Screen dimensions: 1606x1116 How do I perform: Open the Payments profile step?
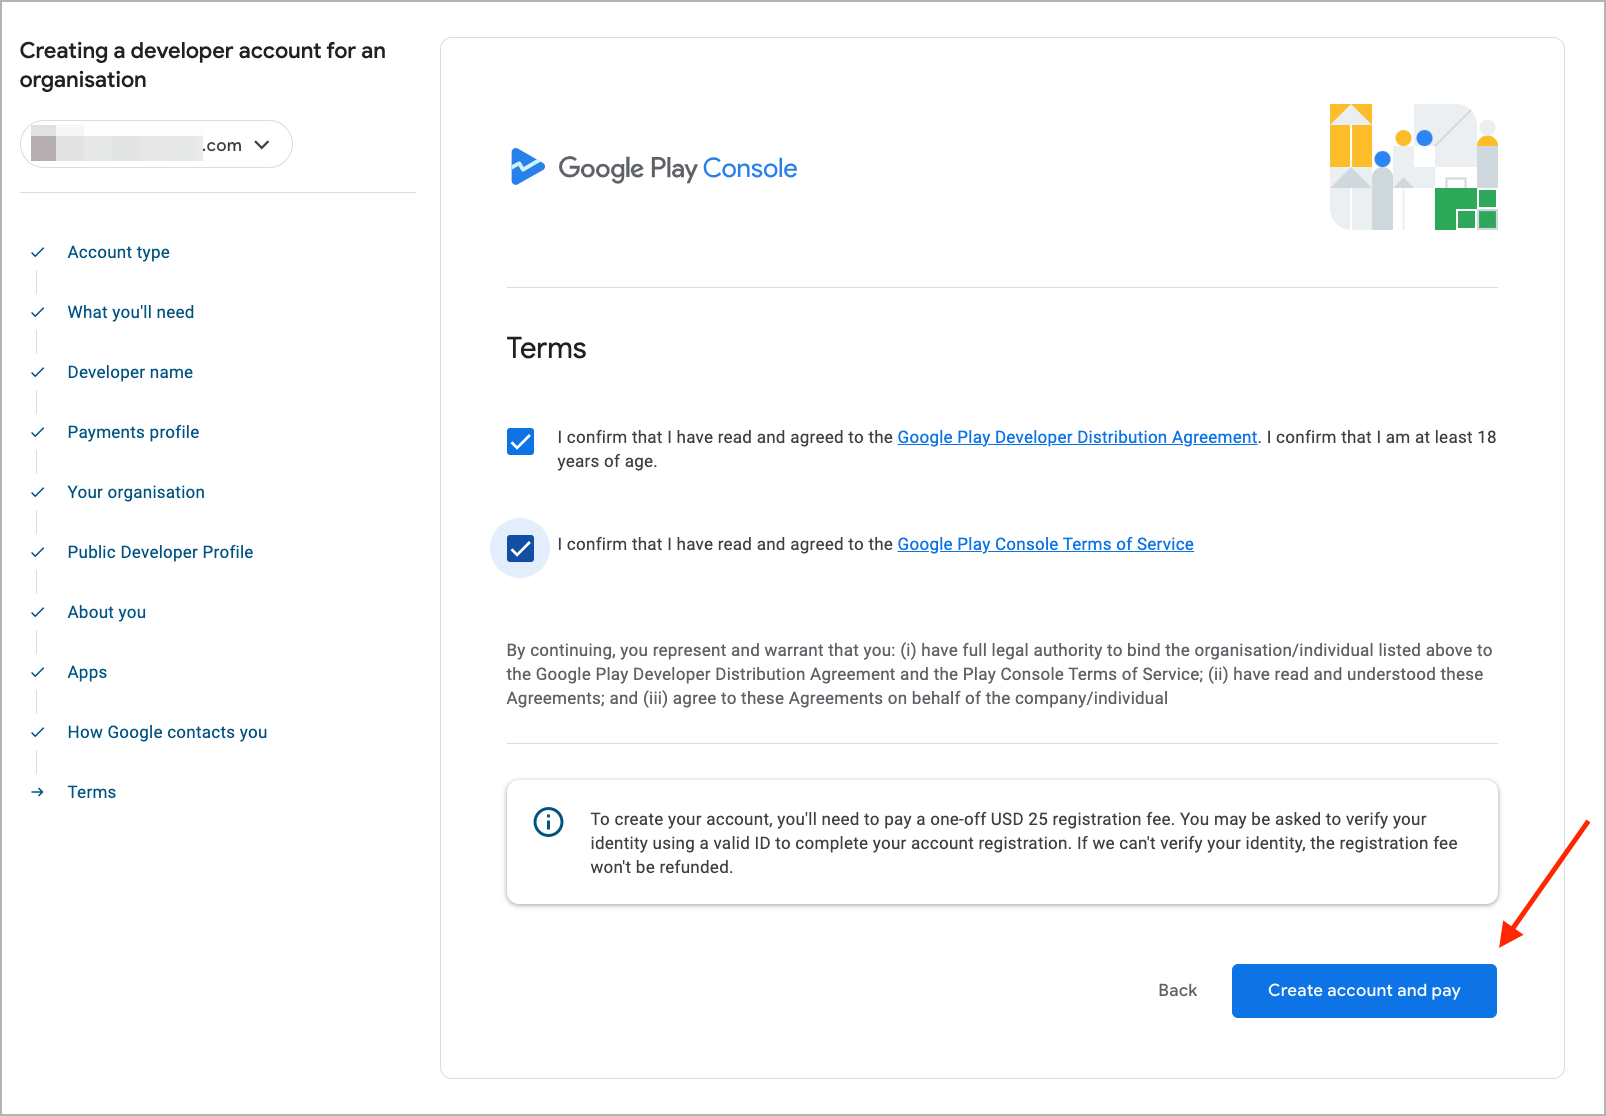coord(133,432)
